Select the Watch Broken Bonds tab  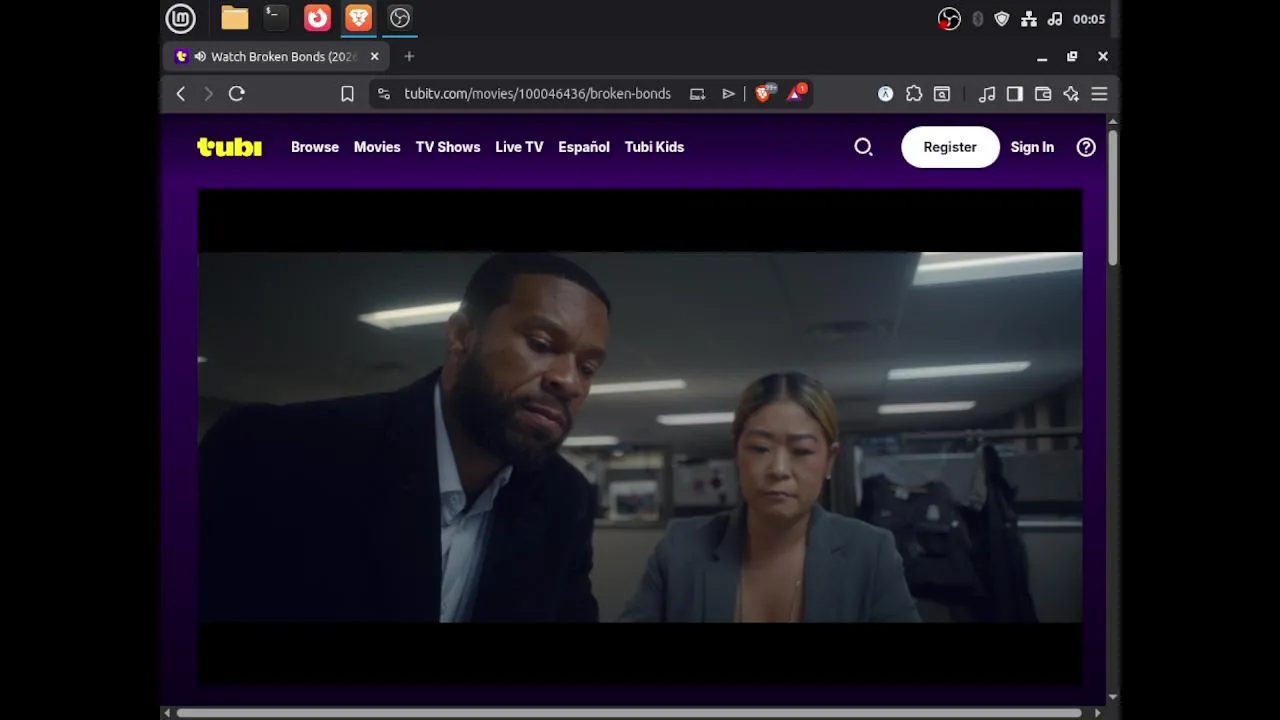pyautogui.click(x=276, y=57)
